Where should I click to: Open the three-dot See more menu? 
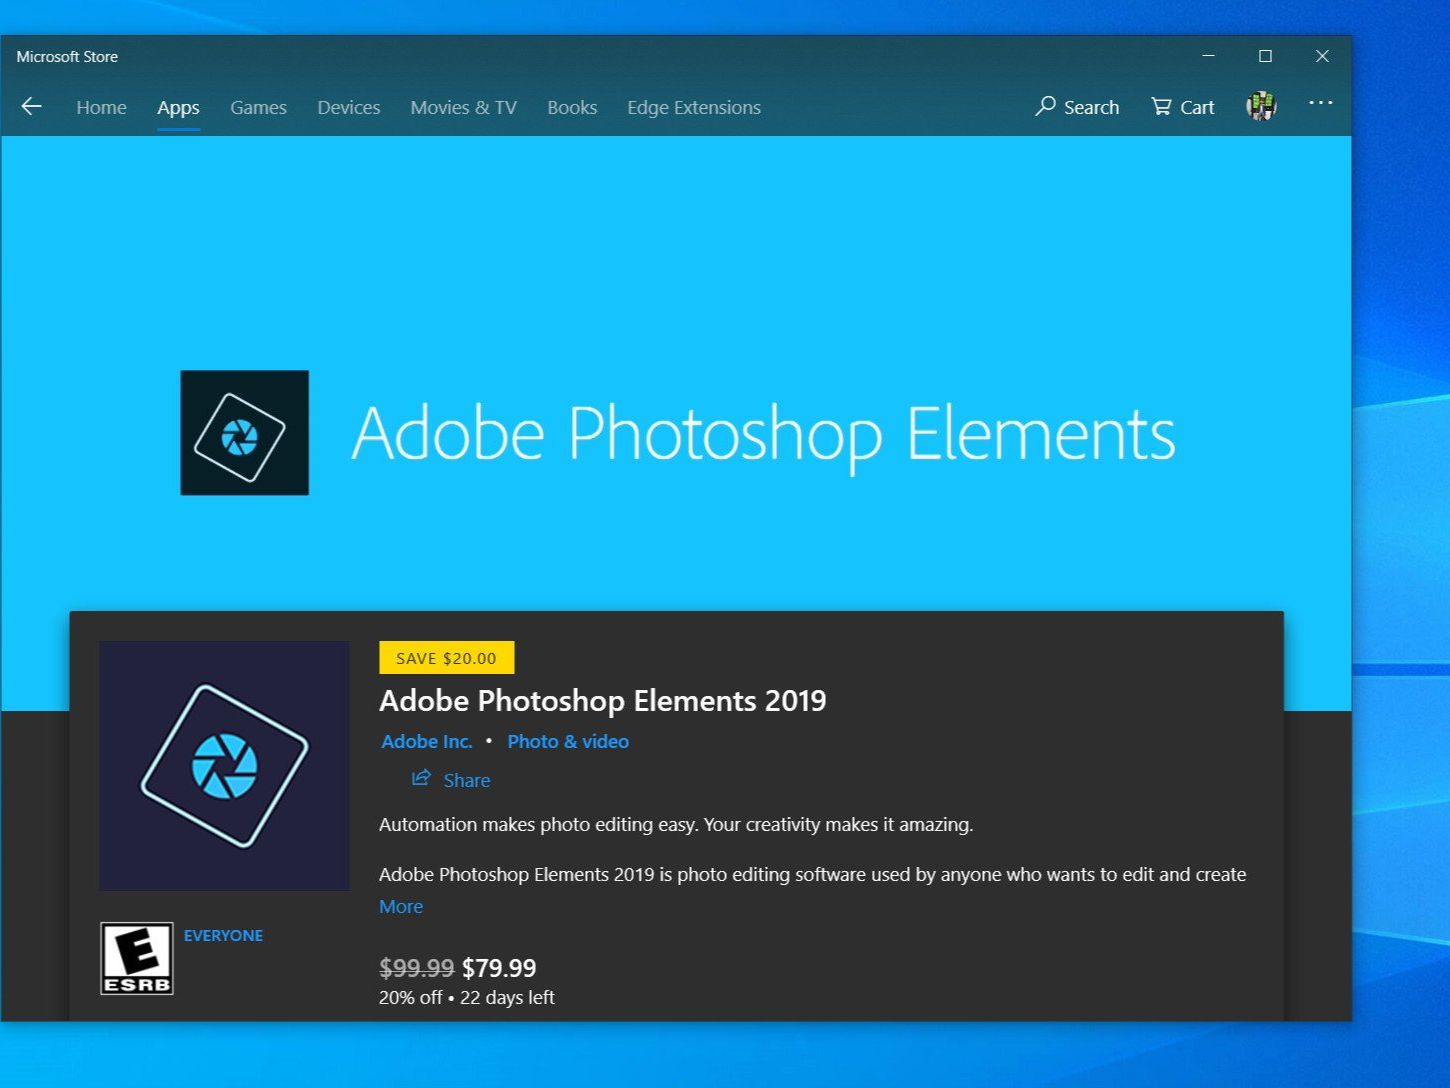(1321, 103)
